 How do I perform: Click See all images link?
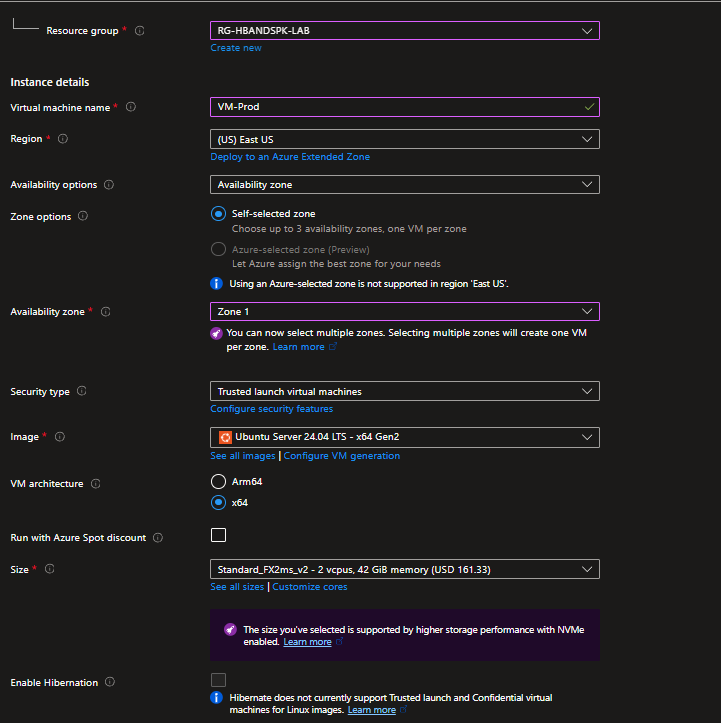pos(243,456)
